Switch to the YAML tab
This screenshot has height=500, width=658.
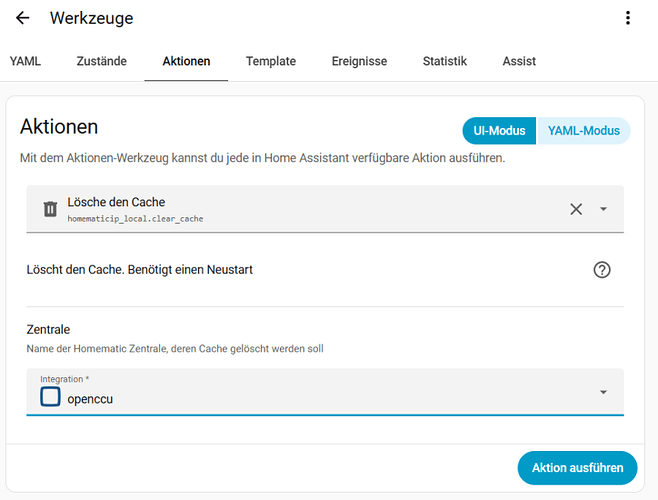coord(25,61)
